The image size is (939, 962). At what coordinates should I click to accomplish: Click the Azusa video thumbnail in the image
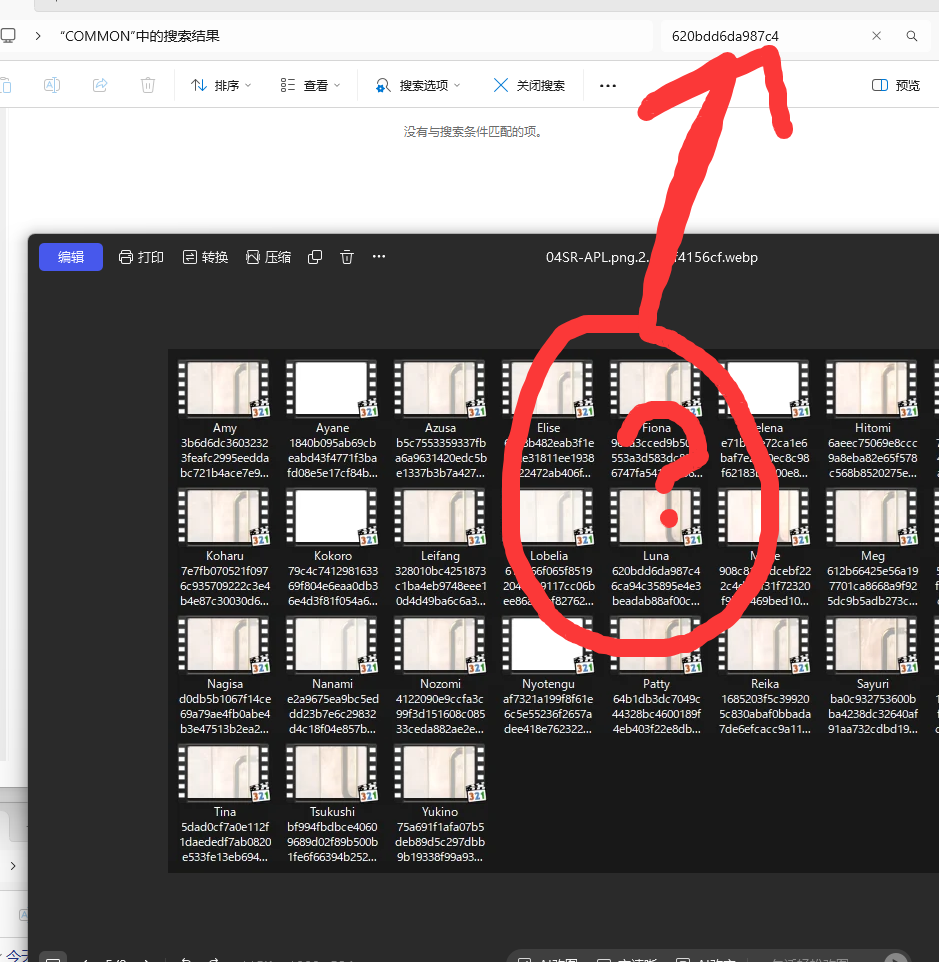[440, 389]
